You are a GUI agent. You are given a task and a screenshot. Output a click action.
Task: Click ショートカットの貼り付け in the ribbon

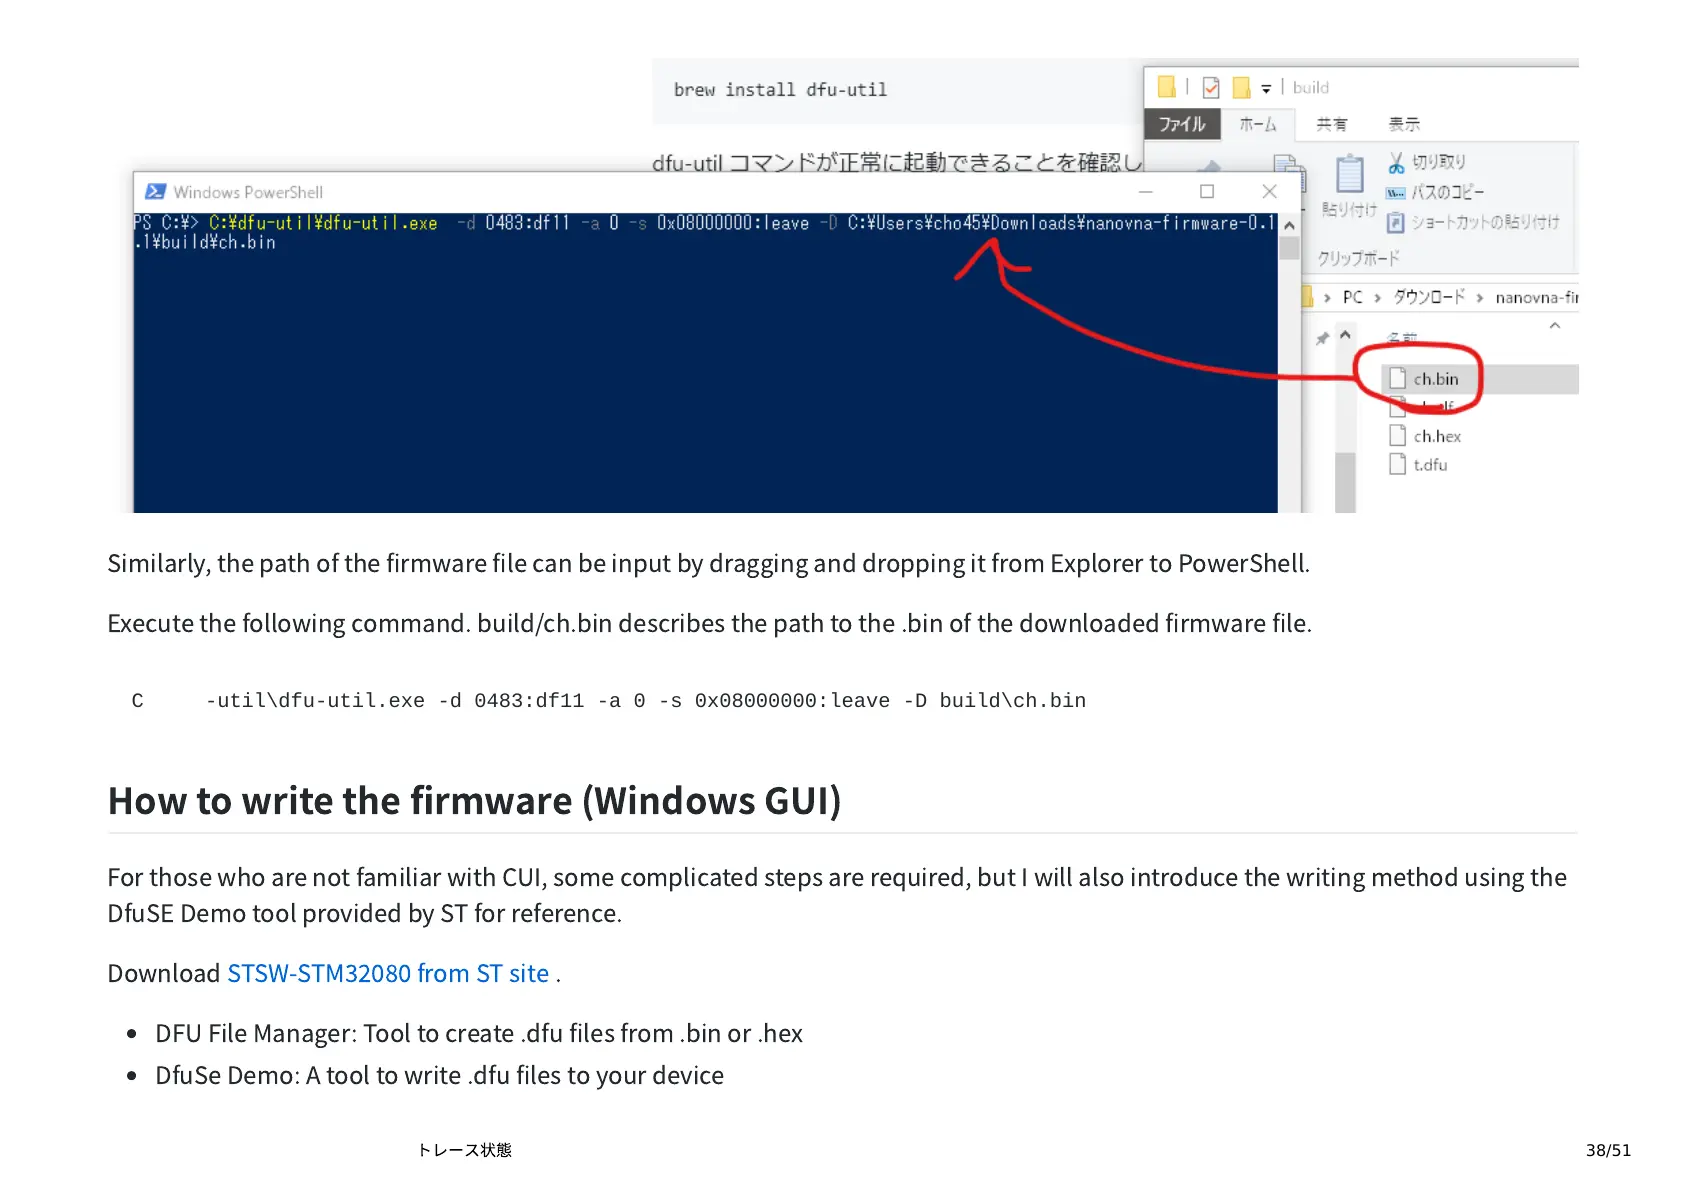coord(1473,222)
